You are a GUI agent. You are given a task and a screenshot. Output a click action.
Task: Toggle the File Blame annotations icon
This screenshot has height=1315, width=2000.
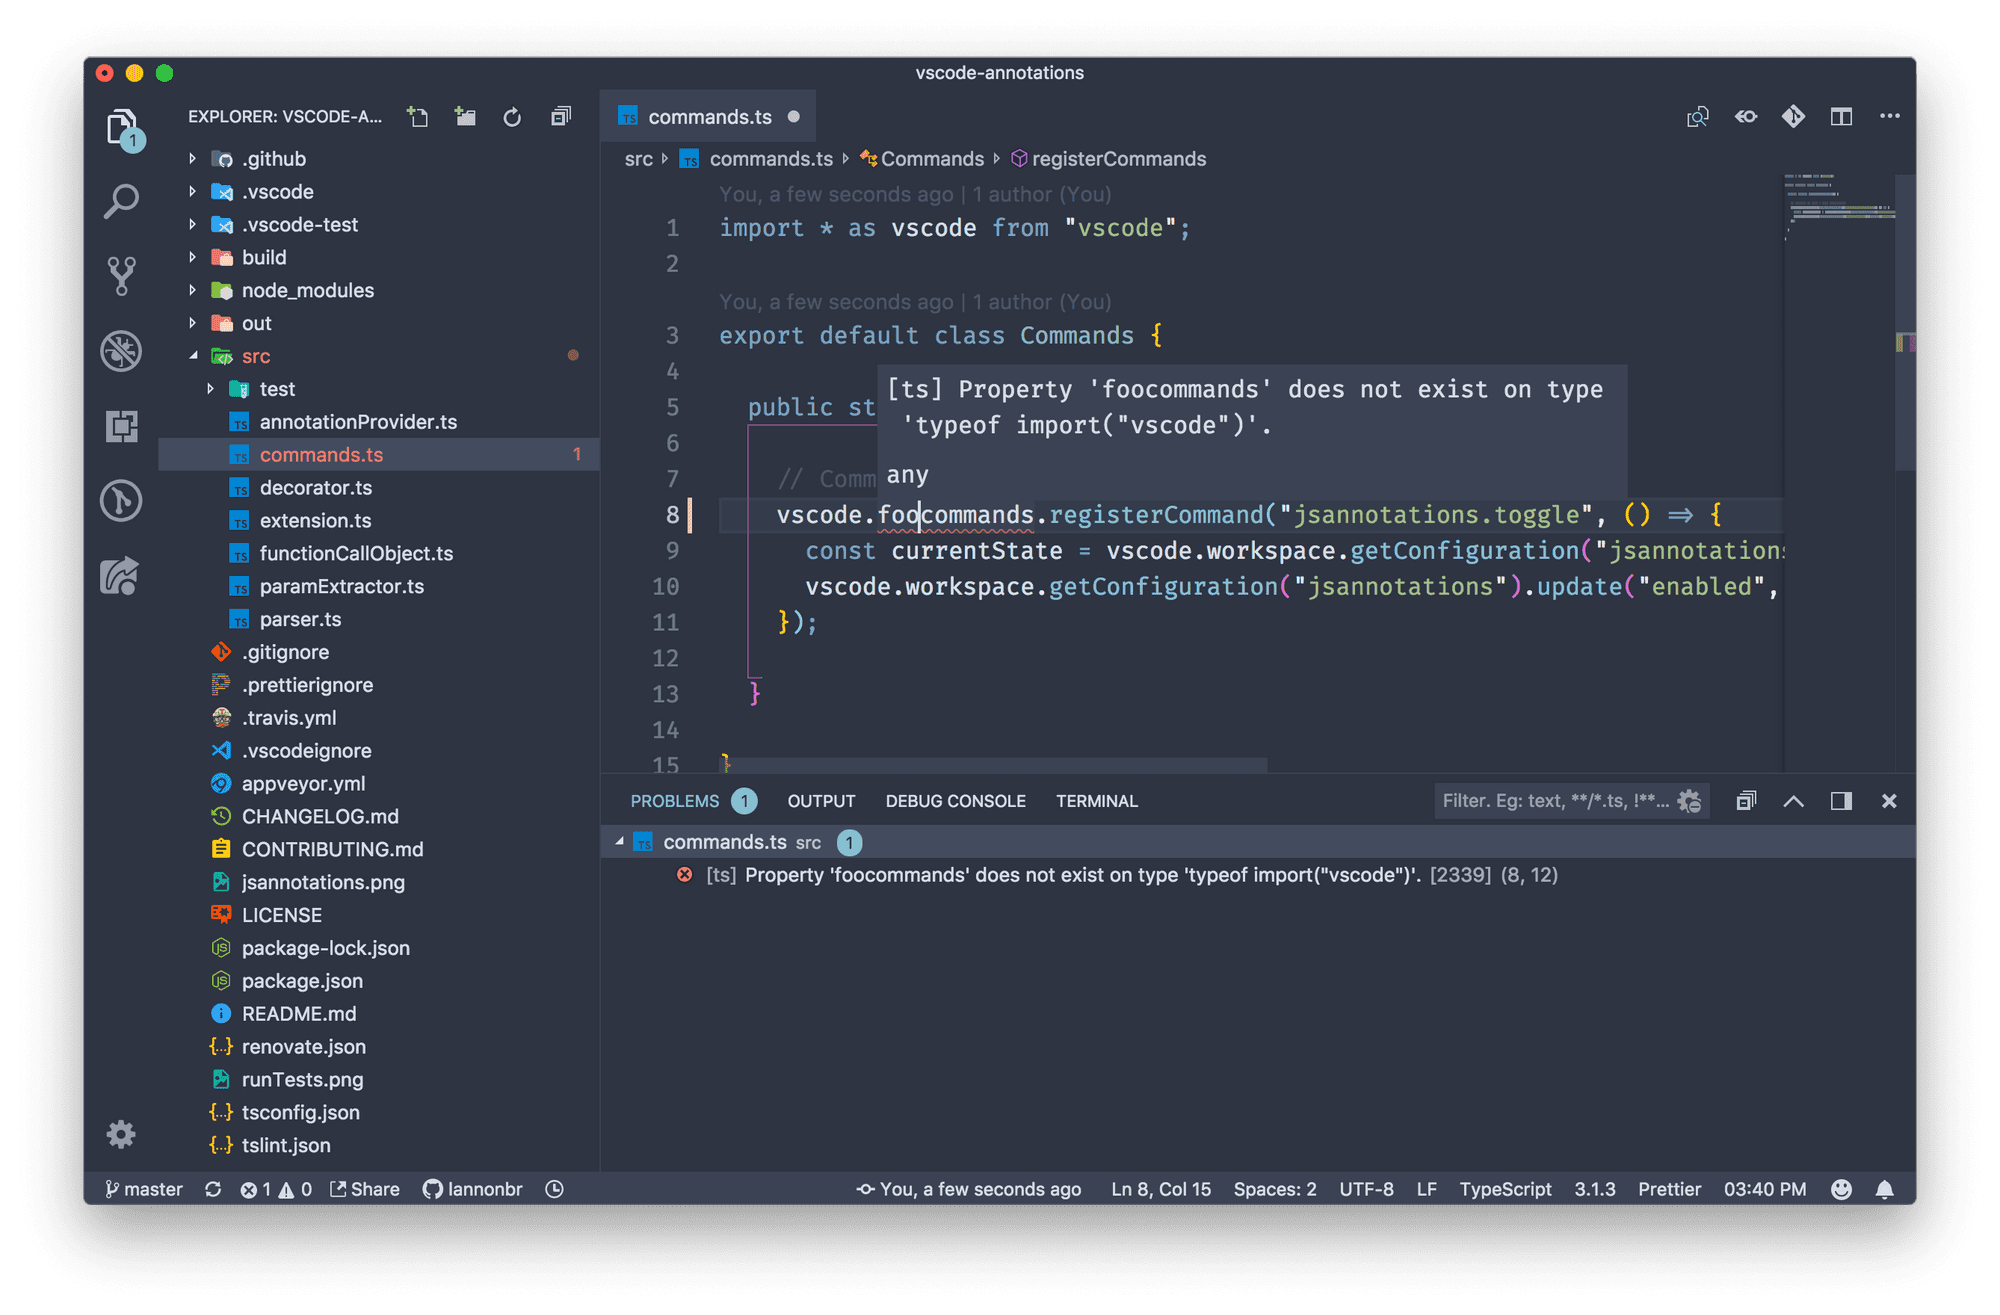[1793, 117]
